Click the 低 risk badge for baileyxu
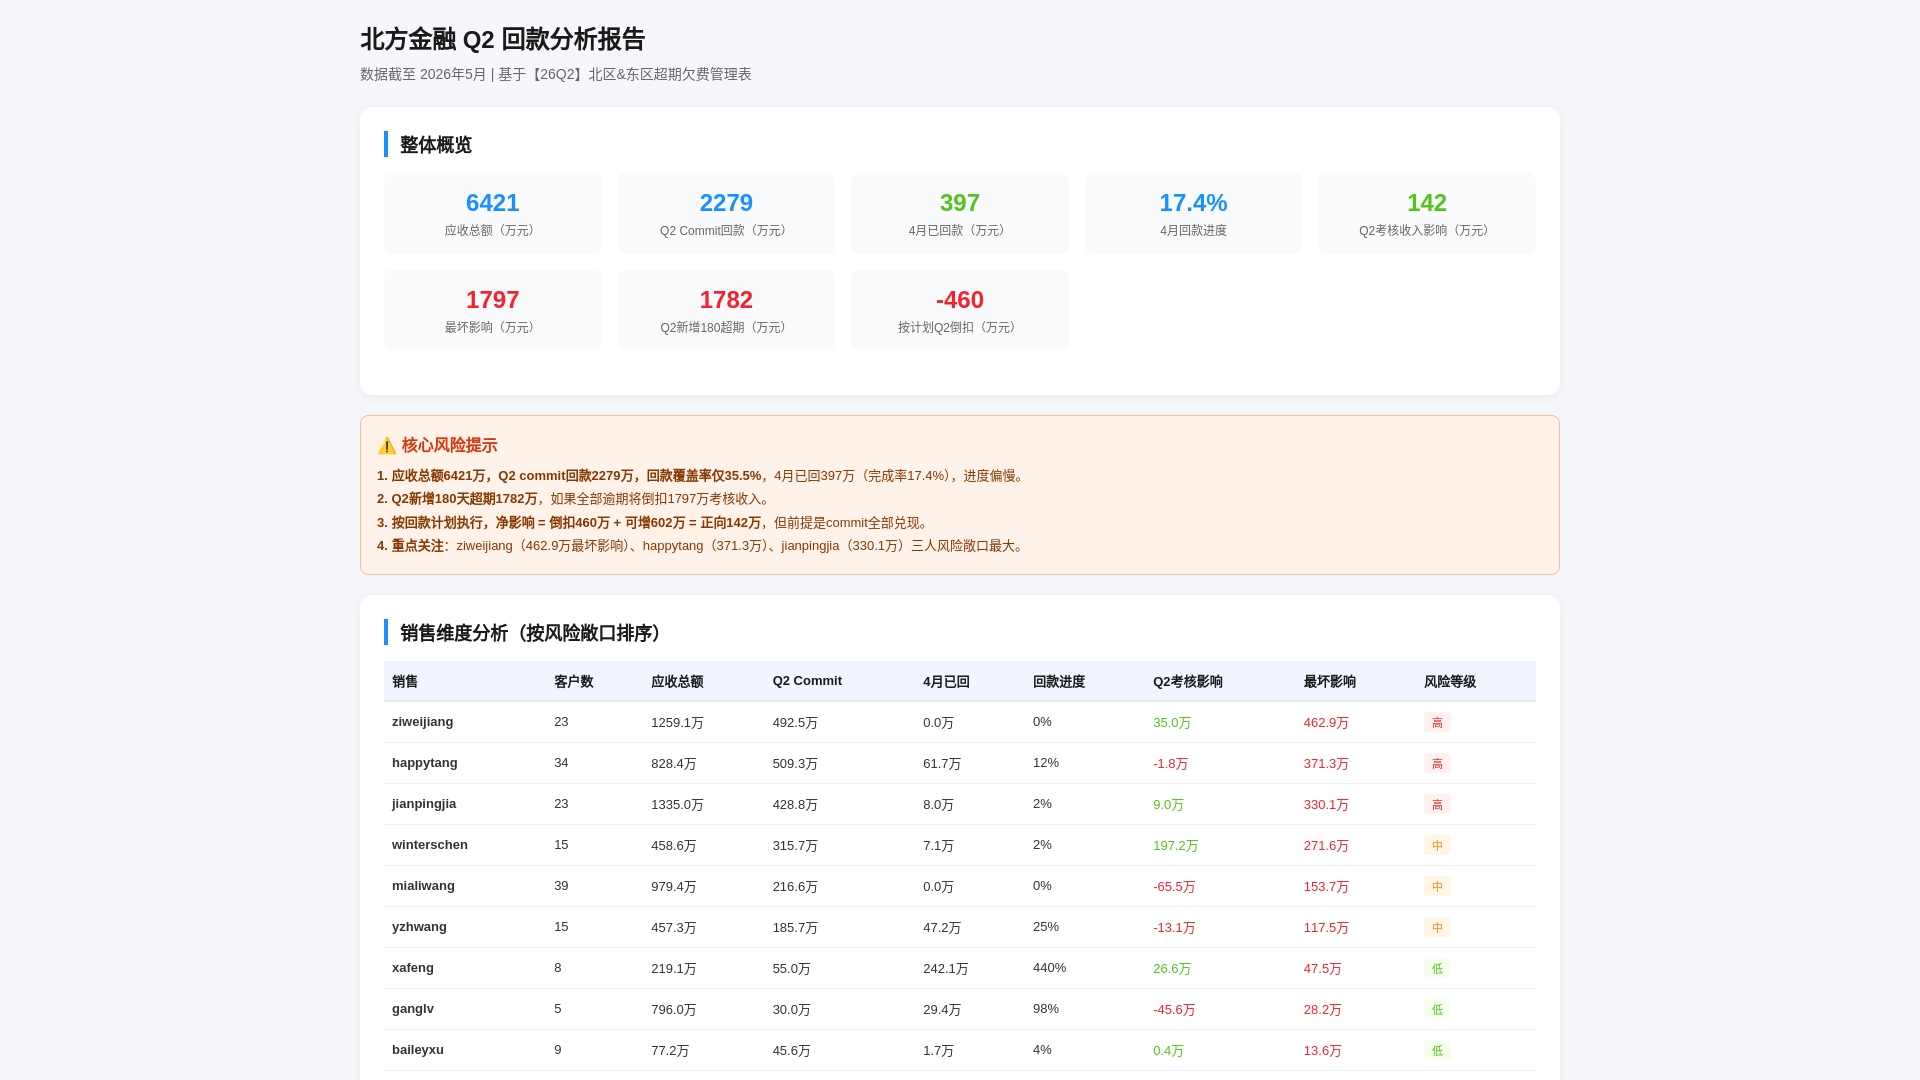The width and height of the screenshot is (1920, 1080). 1437,1050
